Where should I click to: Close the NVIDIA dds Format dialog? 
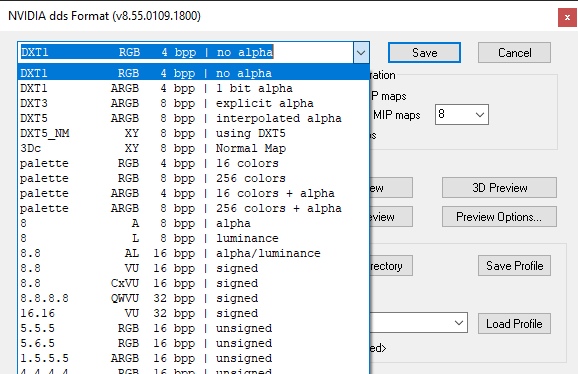tap(567, 17)
